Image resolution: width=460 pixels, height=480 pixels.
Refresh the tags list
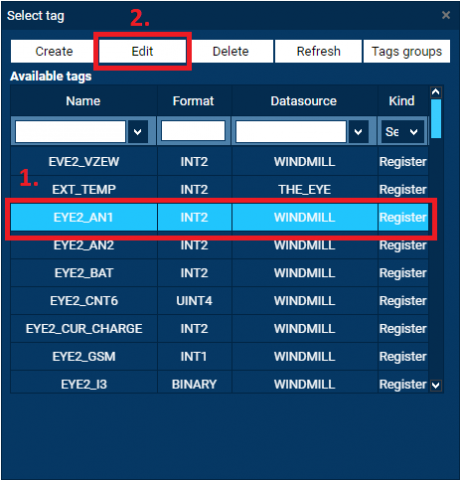coord(319,51)
